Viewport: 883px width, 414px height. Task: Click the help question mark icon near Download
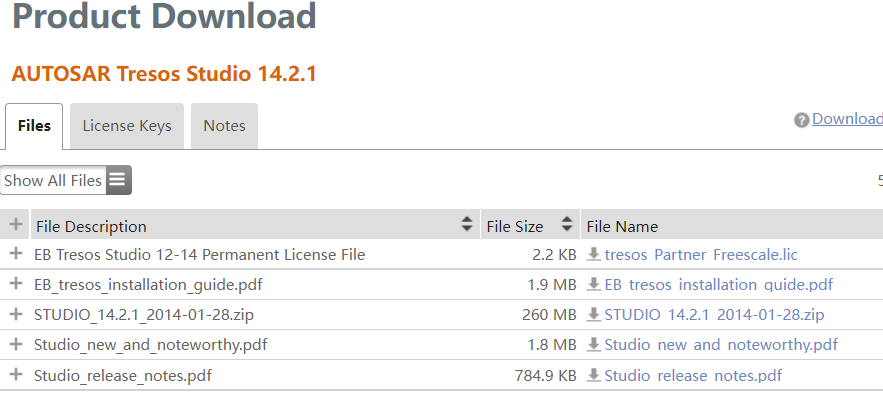coord(801,120)
